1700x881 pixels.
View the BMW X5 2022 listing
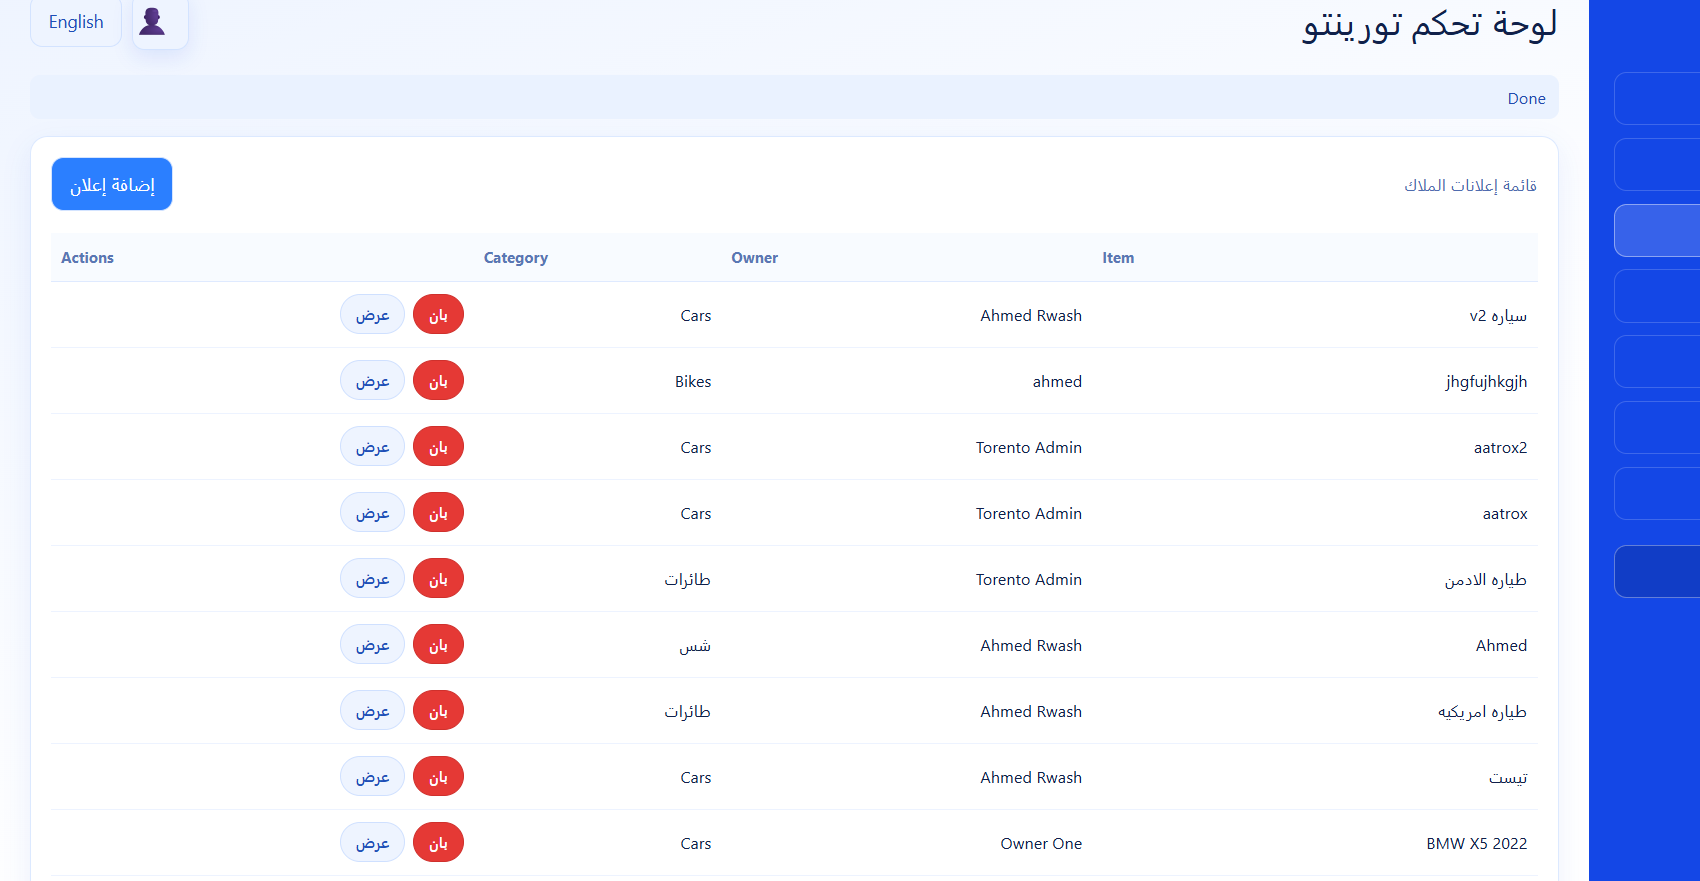click(x=372, y=843)
